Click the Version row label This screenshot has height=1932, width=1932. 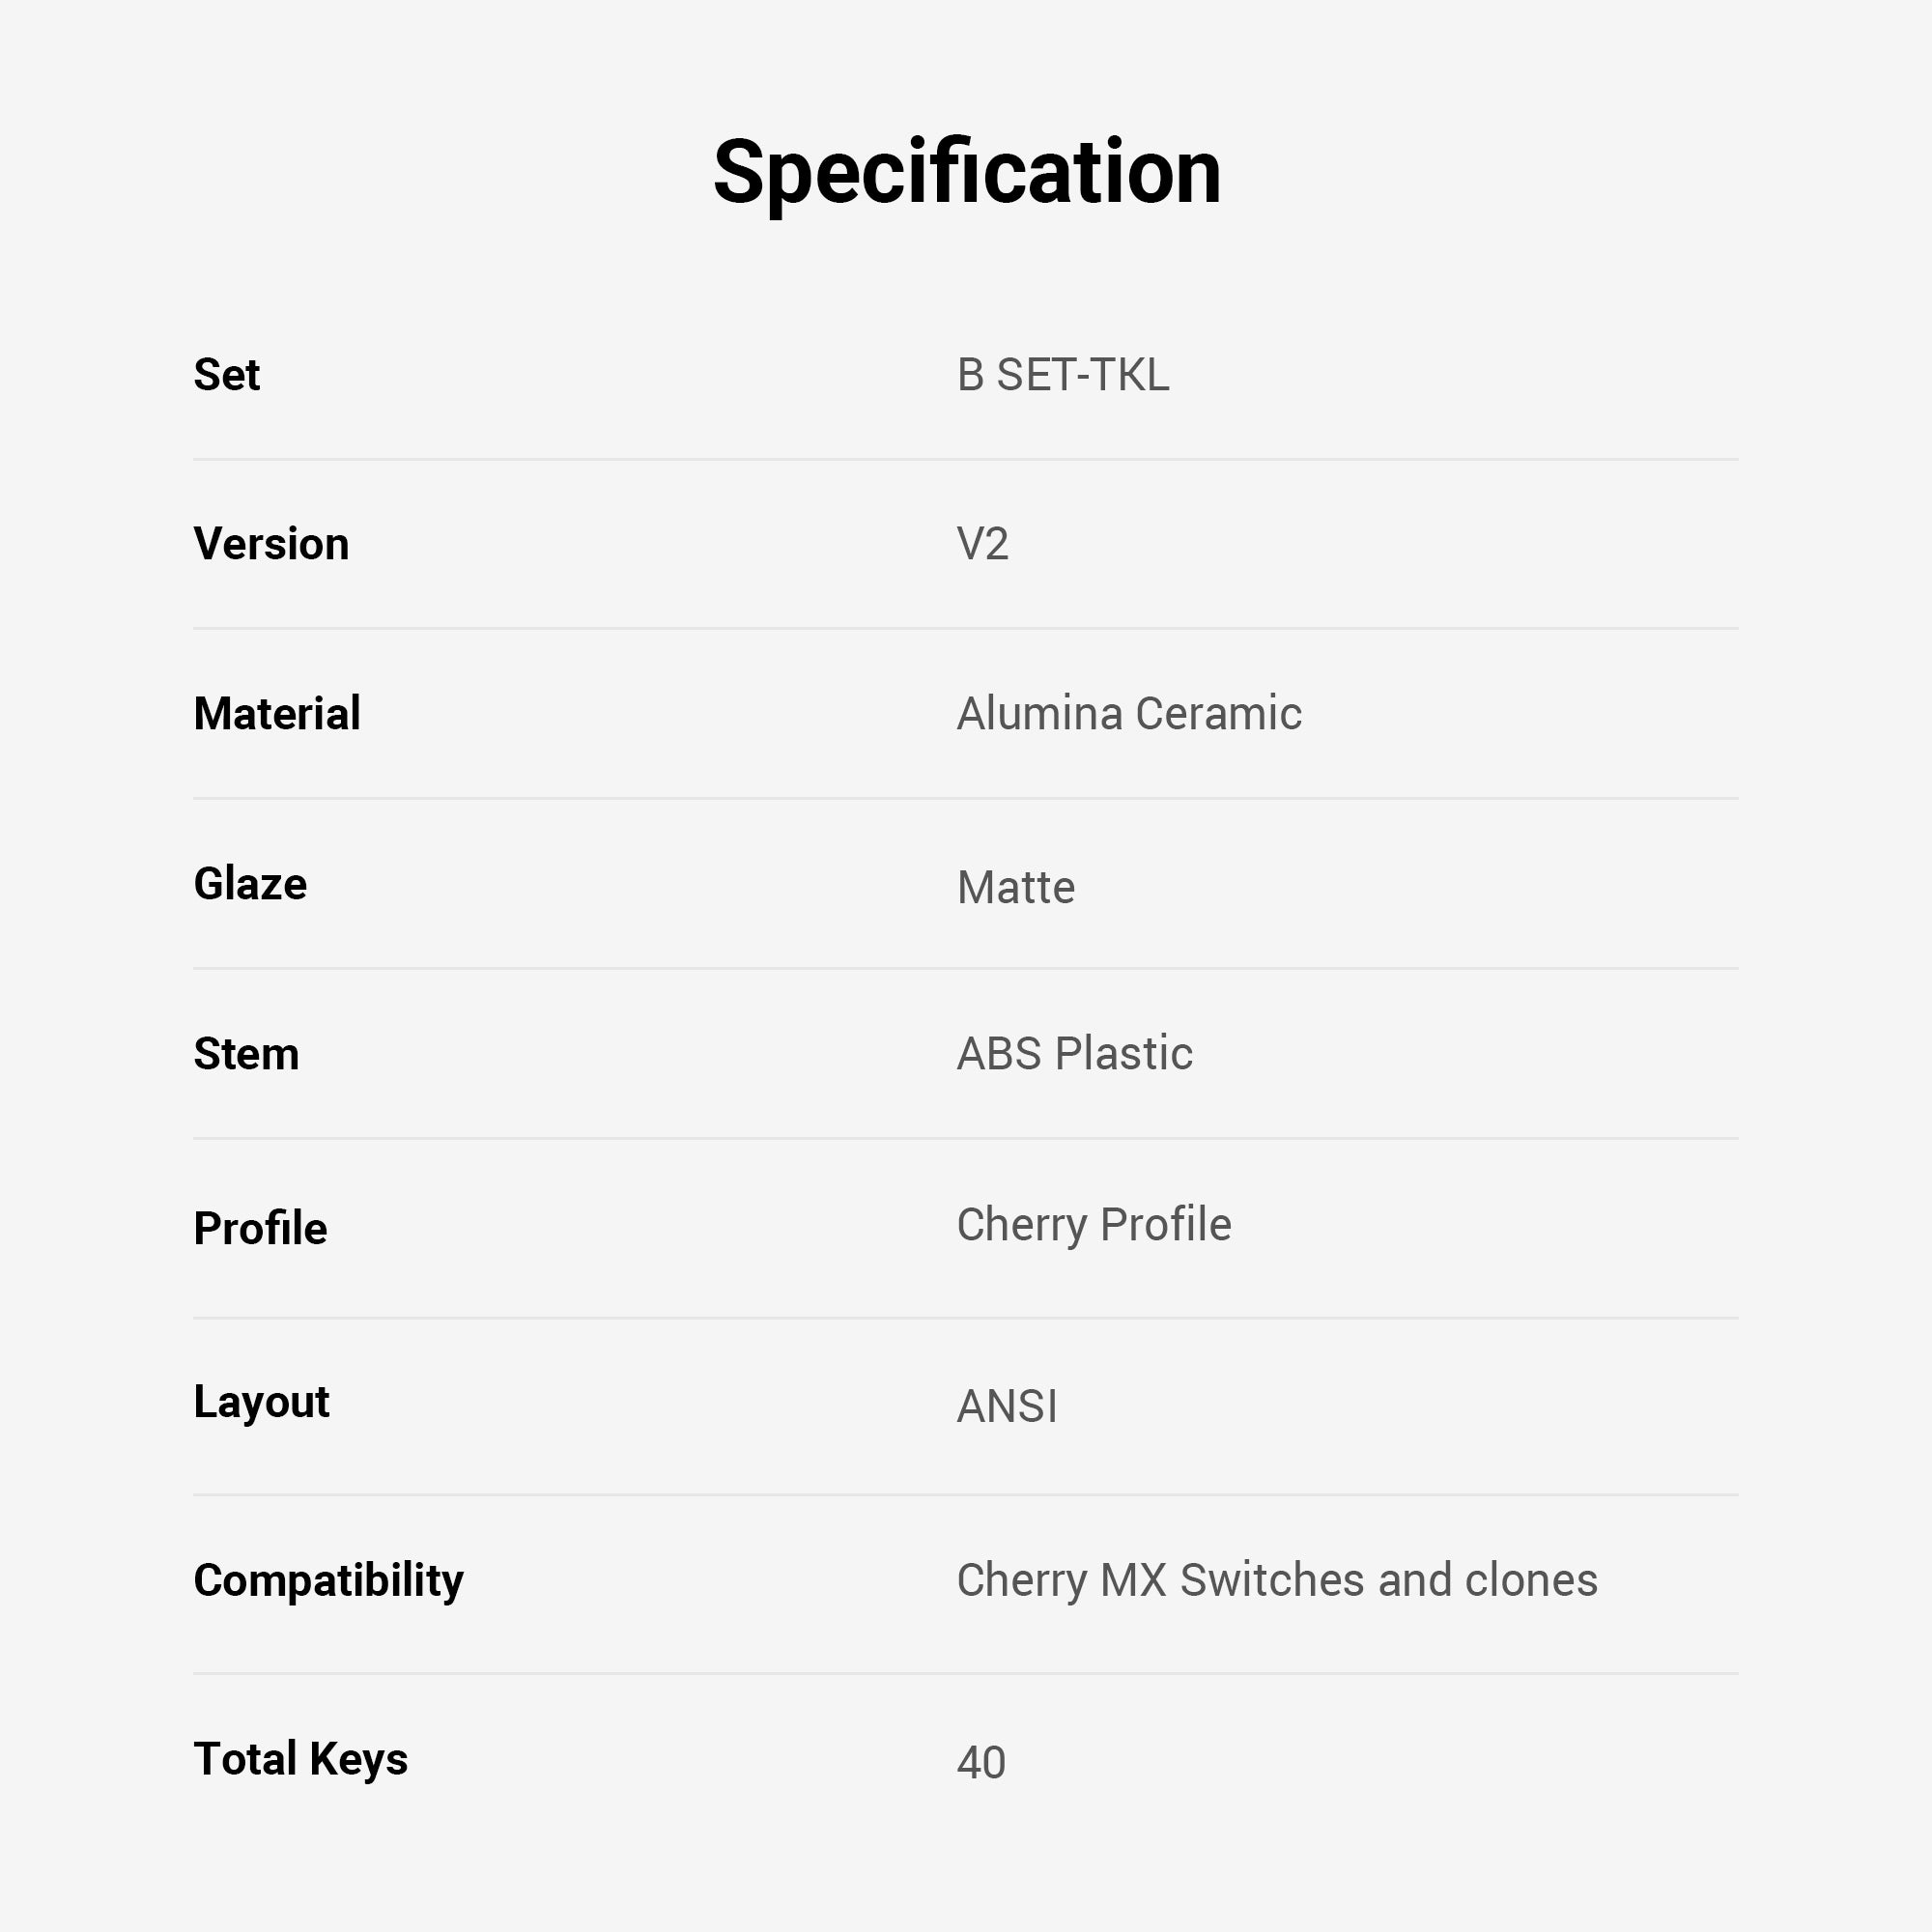click(x=271, y=544)
